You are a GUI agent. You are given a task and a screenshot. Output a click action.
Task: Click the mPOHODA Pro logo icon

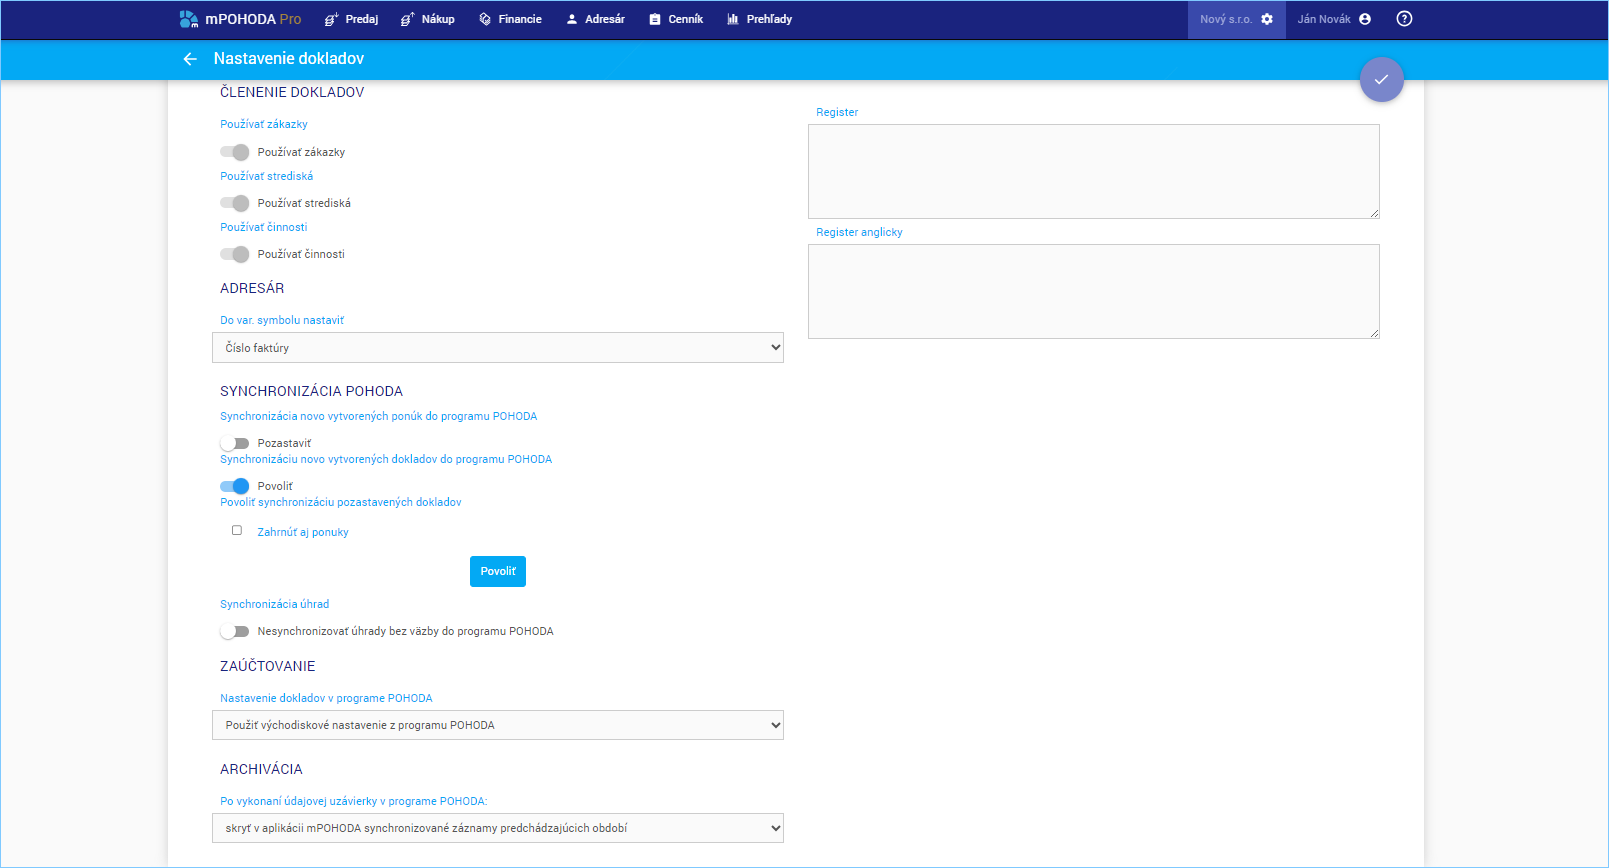click(188, 19)
